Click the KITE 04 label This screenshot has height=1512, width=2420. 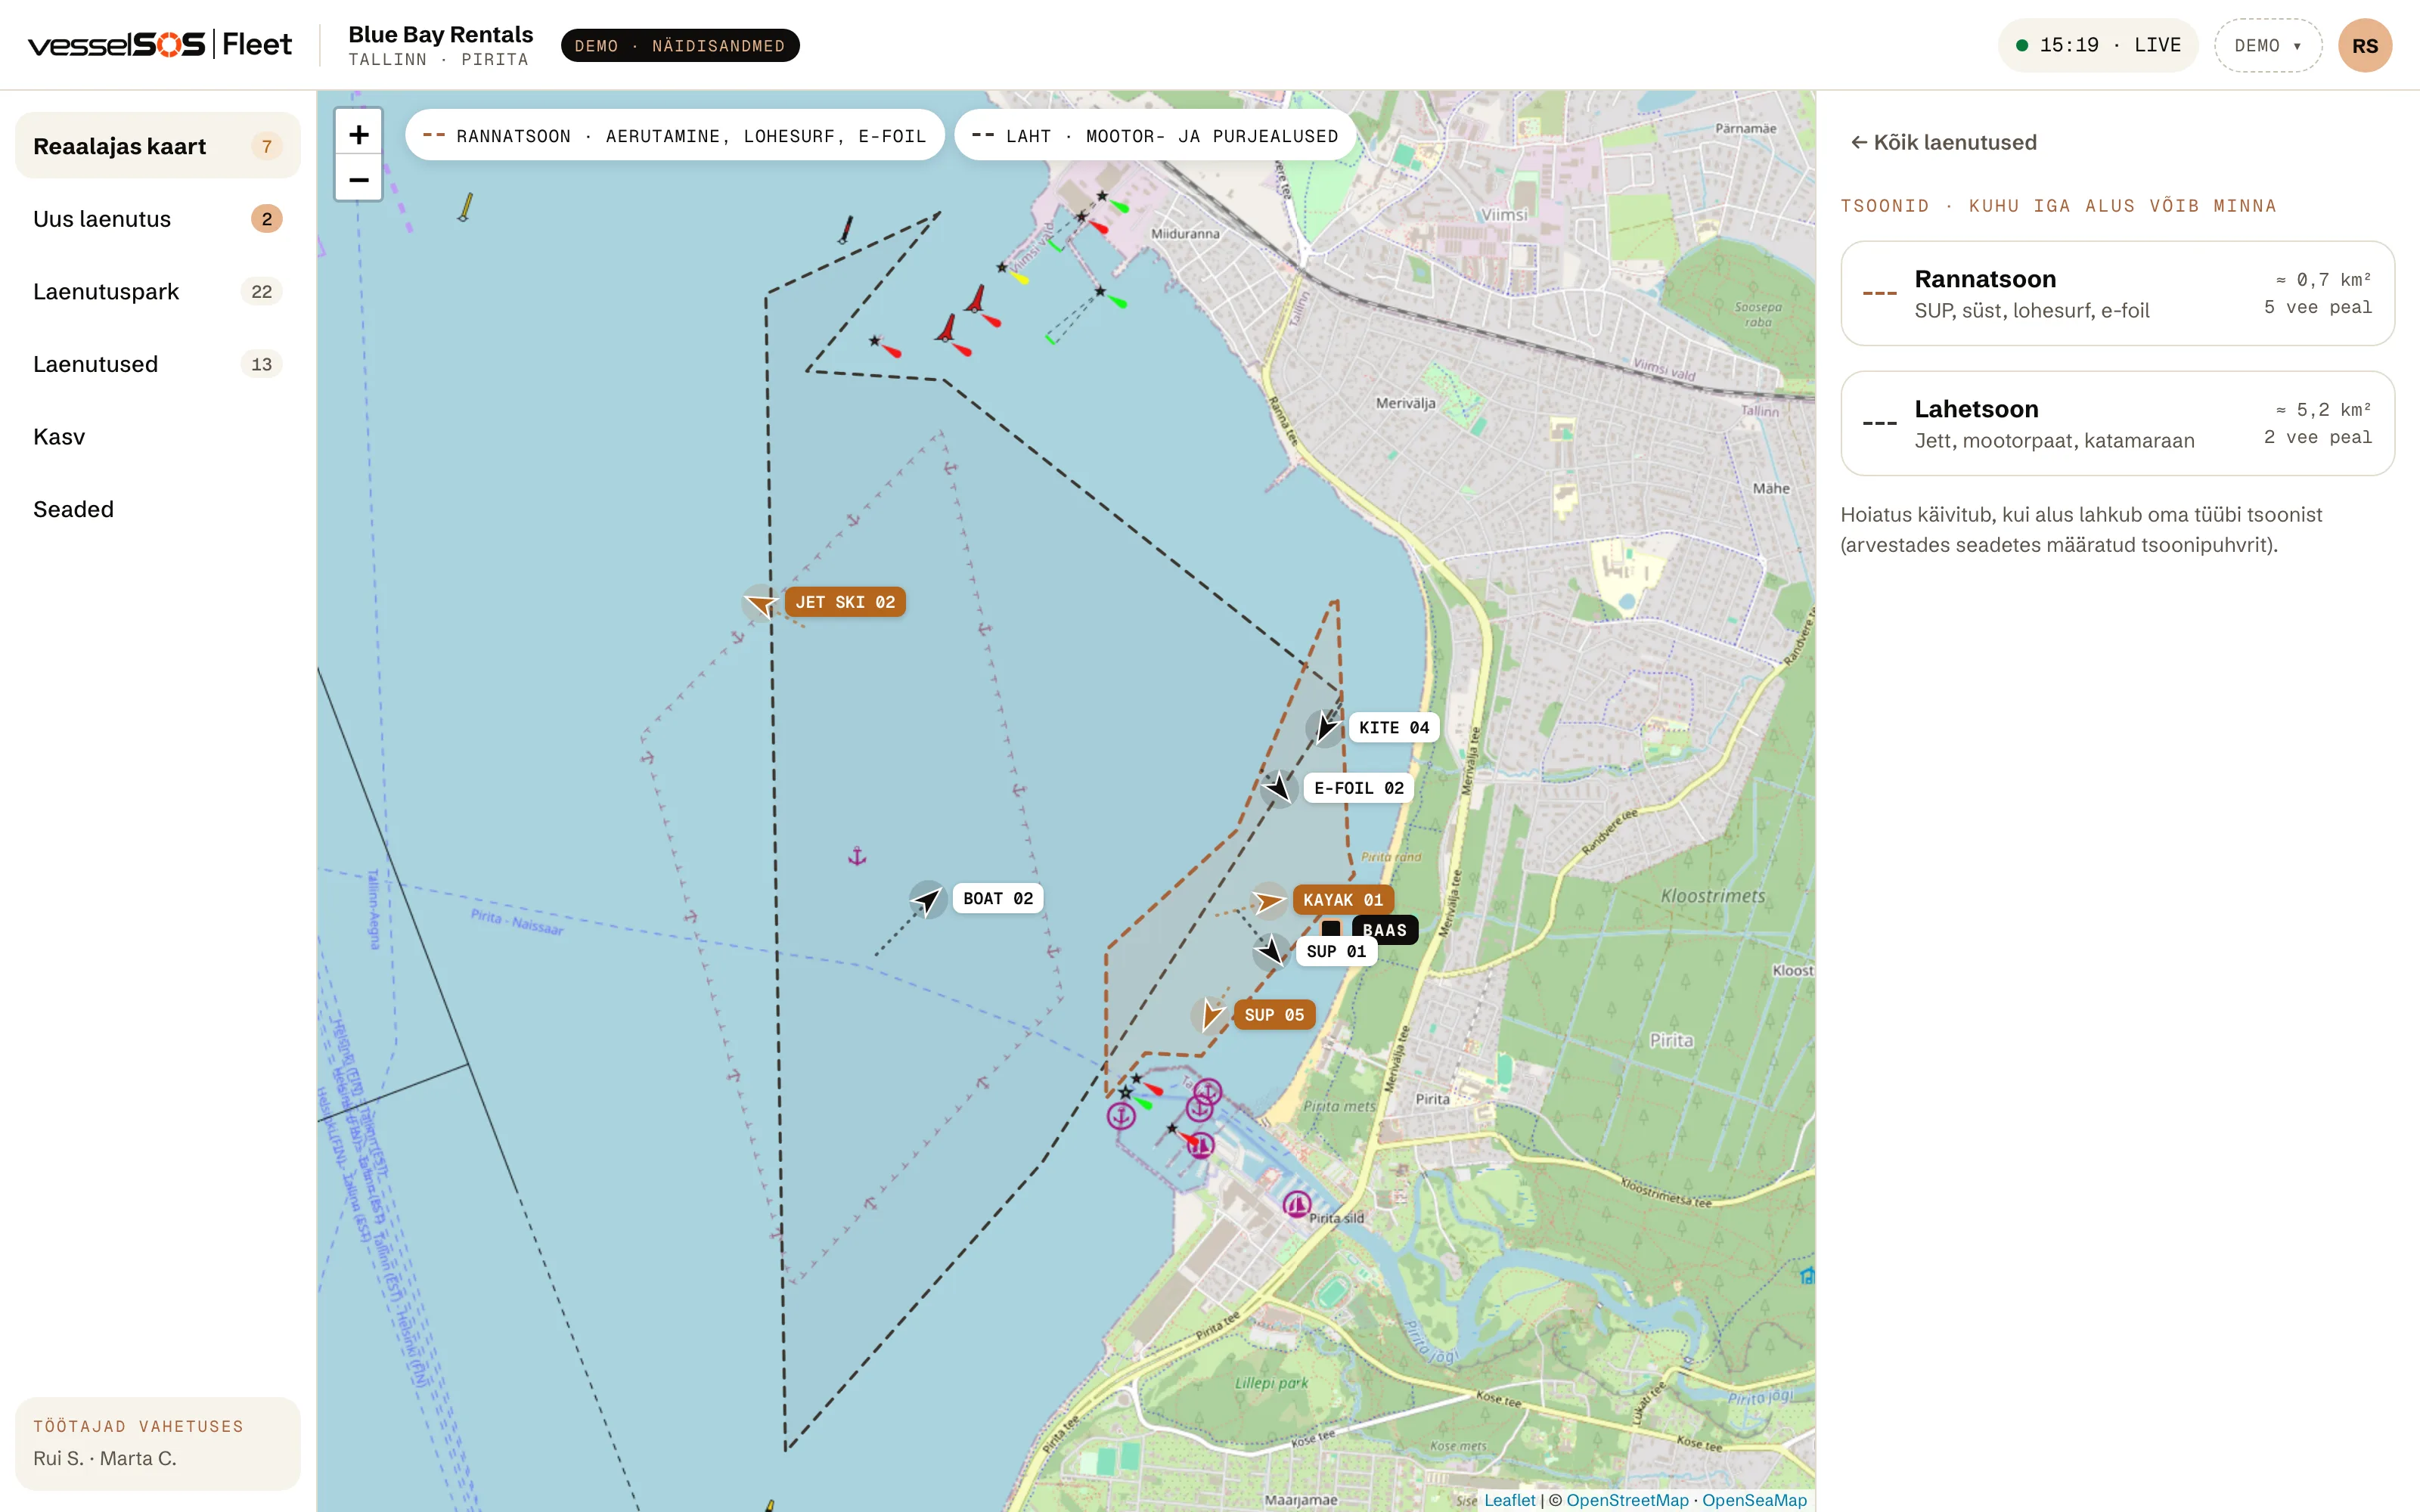[x=1394, y=727]
